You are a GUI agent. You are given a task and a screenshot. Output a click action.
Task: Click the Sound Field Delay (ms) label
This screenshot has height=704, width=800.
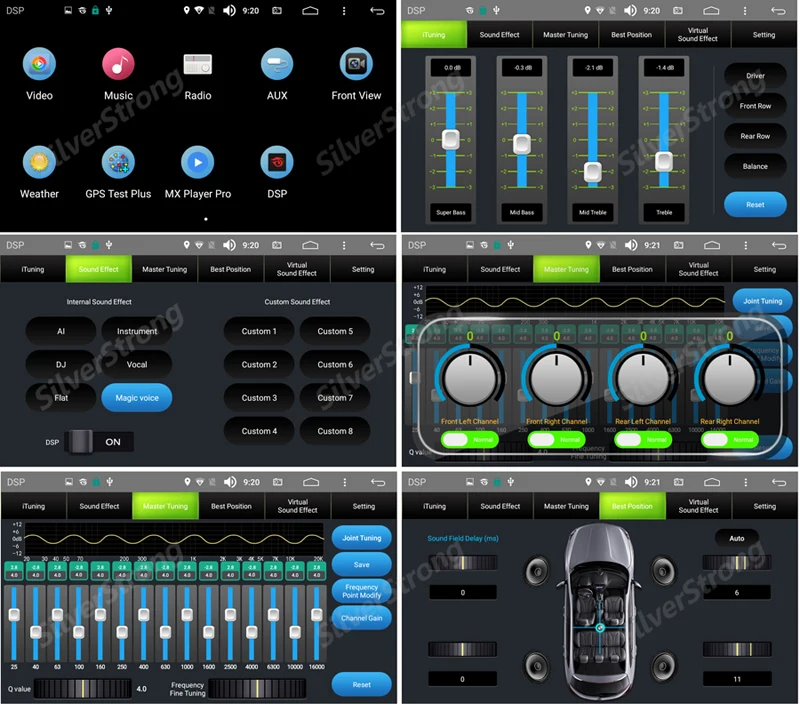click(x=463, y=538)
